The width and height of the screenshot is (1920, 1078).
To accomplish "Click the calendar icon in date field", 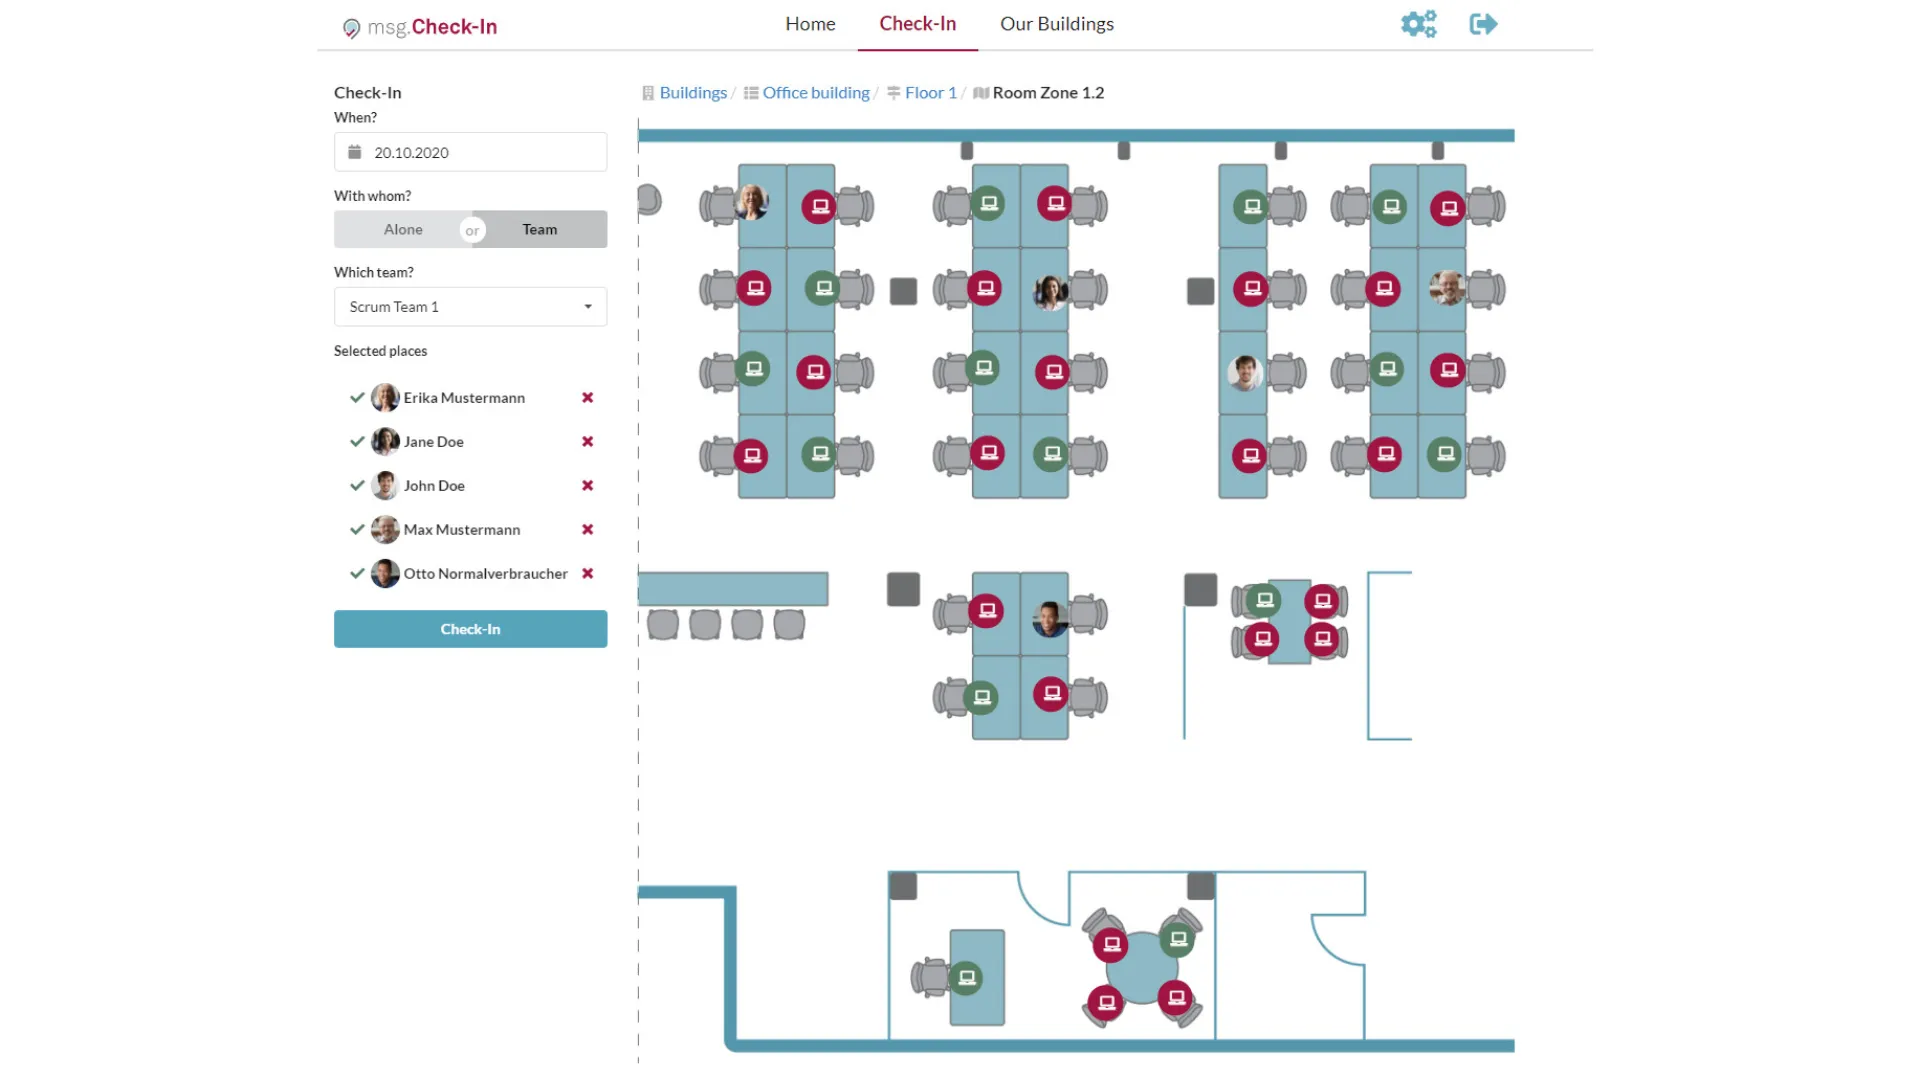I will click(355, 153).
